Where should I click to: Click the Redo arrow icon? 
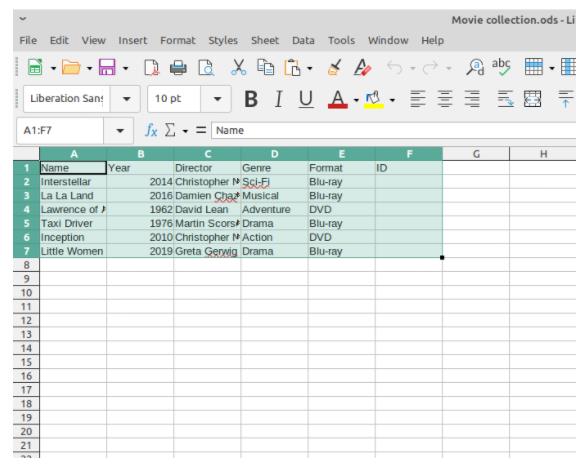(x=430, y=68)
